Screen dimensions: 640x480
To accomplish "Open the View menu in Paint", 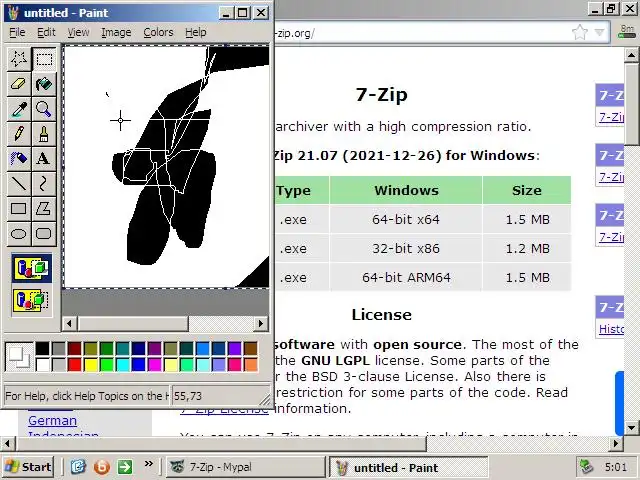I will [78, 32].
